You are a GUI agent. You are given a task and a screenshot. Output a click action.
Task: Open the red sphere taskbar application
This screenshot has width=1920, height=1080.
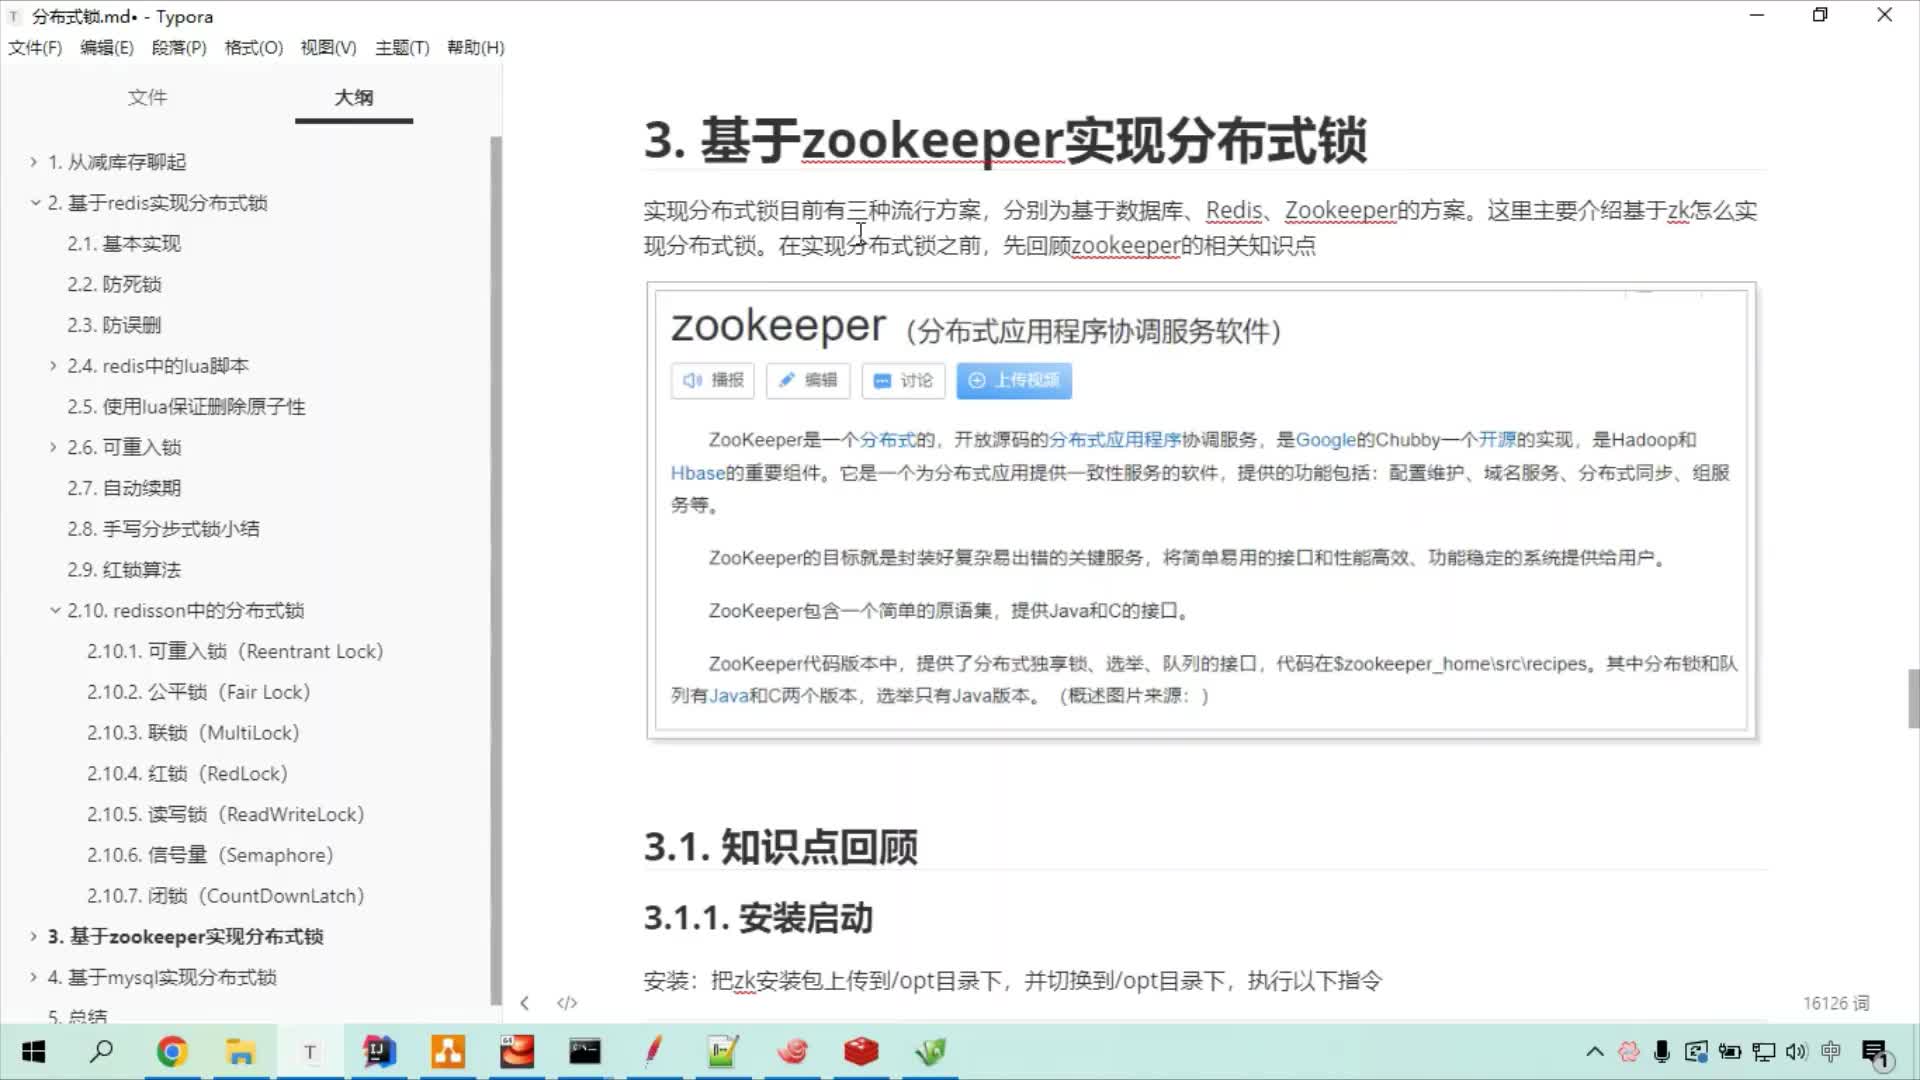(x=517, y=1052)
